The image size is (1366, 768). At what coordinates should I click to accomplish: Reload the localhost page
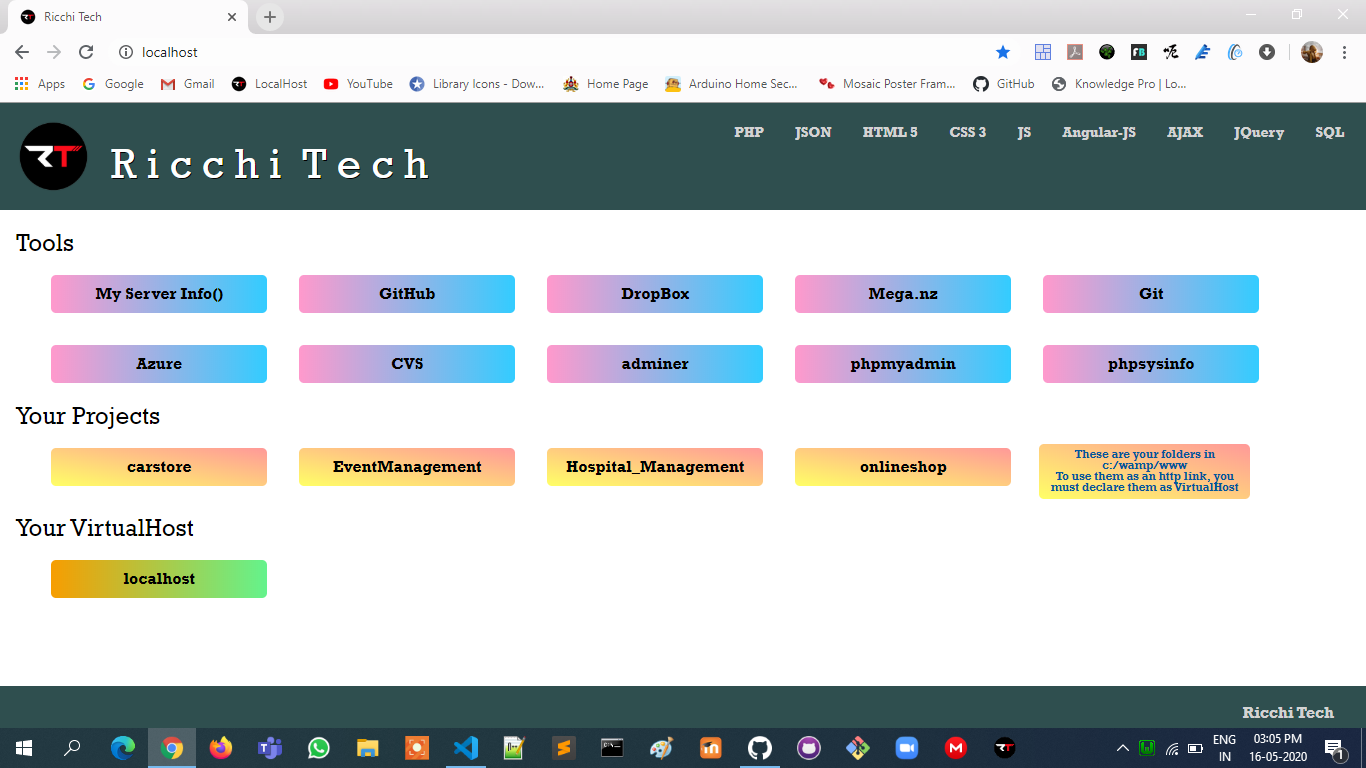[86, 52]
